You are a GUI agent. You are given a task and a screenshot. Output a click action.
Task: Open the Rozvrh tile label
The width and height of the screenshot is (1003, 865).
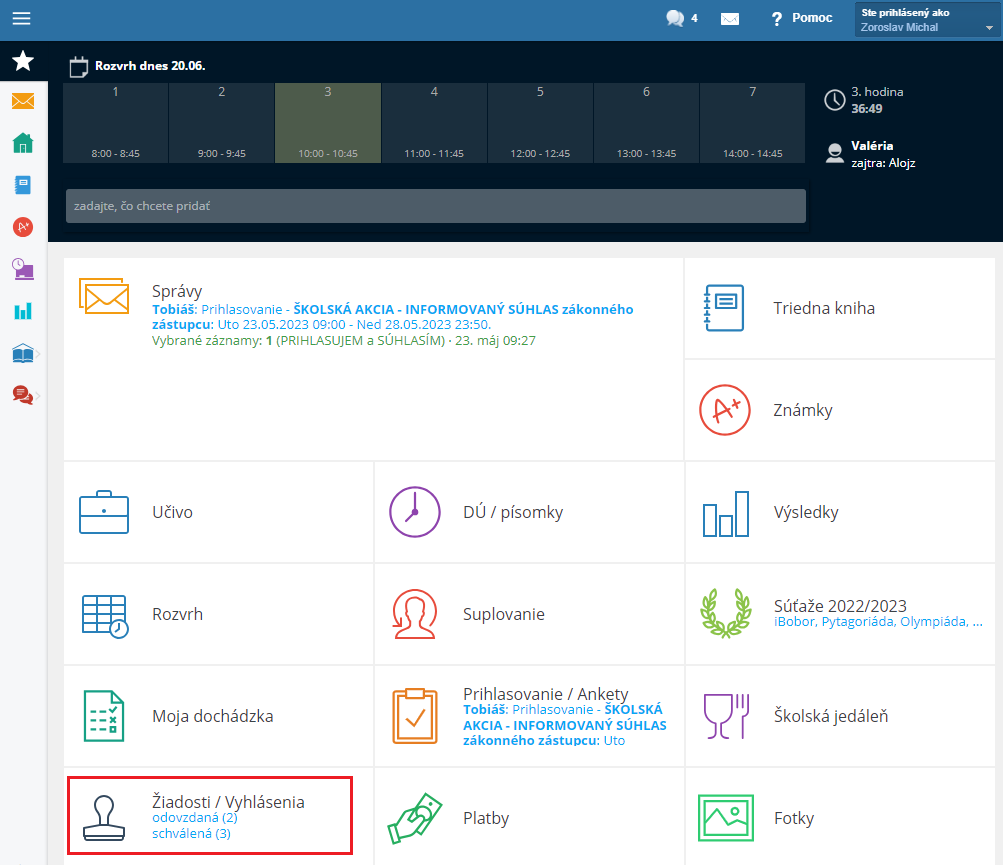(x=177, y=614)
